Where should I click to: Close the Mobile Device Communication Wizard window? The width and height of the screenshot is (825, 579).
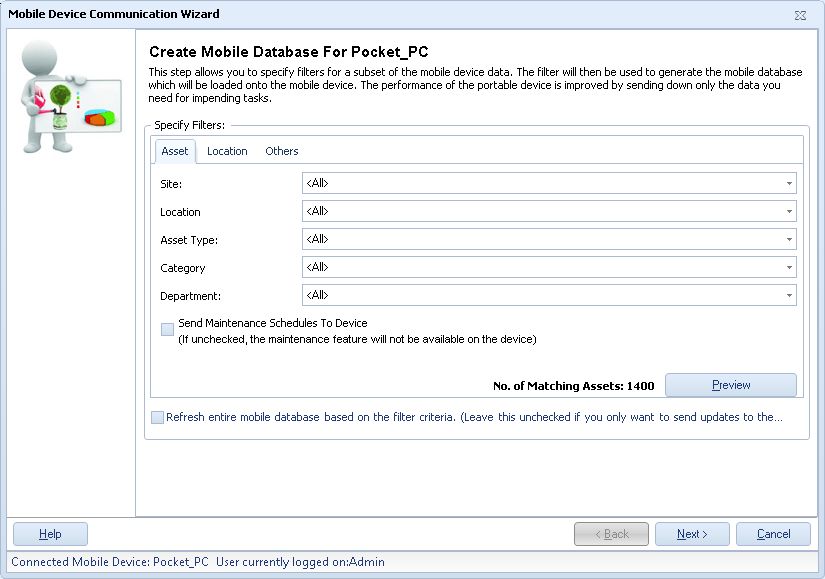[x=800, y=15]
